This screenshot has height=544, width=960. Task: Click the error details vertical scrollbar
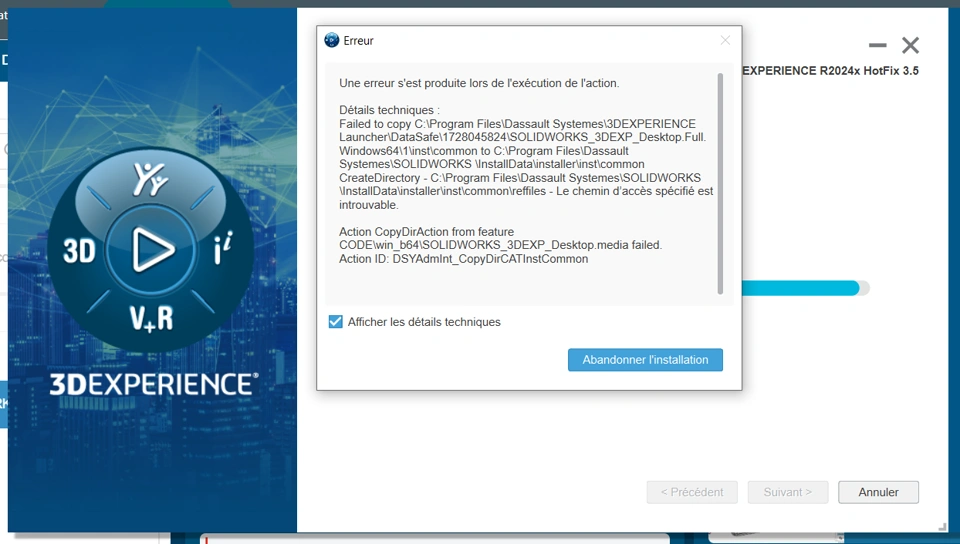coord(720,184)
